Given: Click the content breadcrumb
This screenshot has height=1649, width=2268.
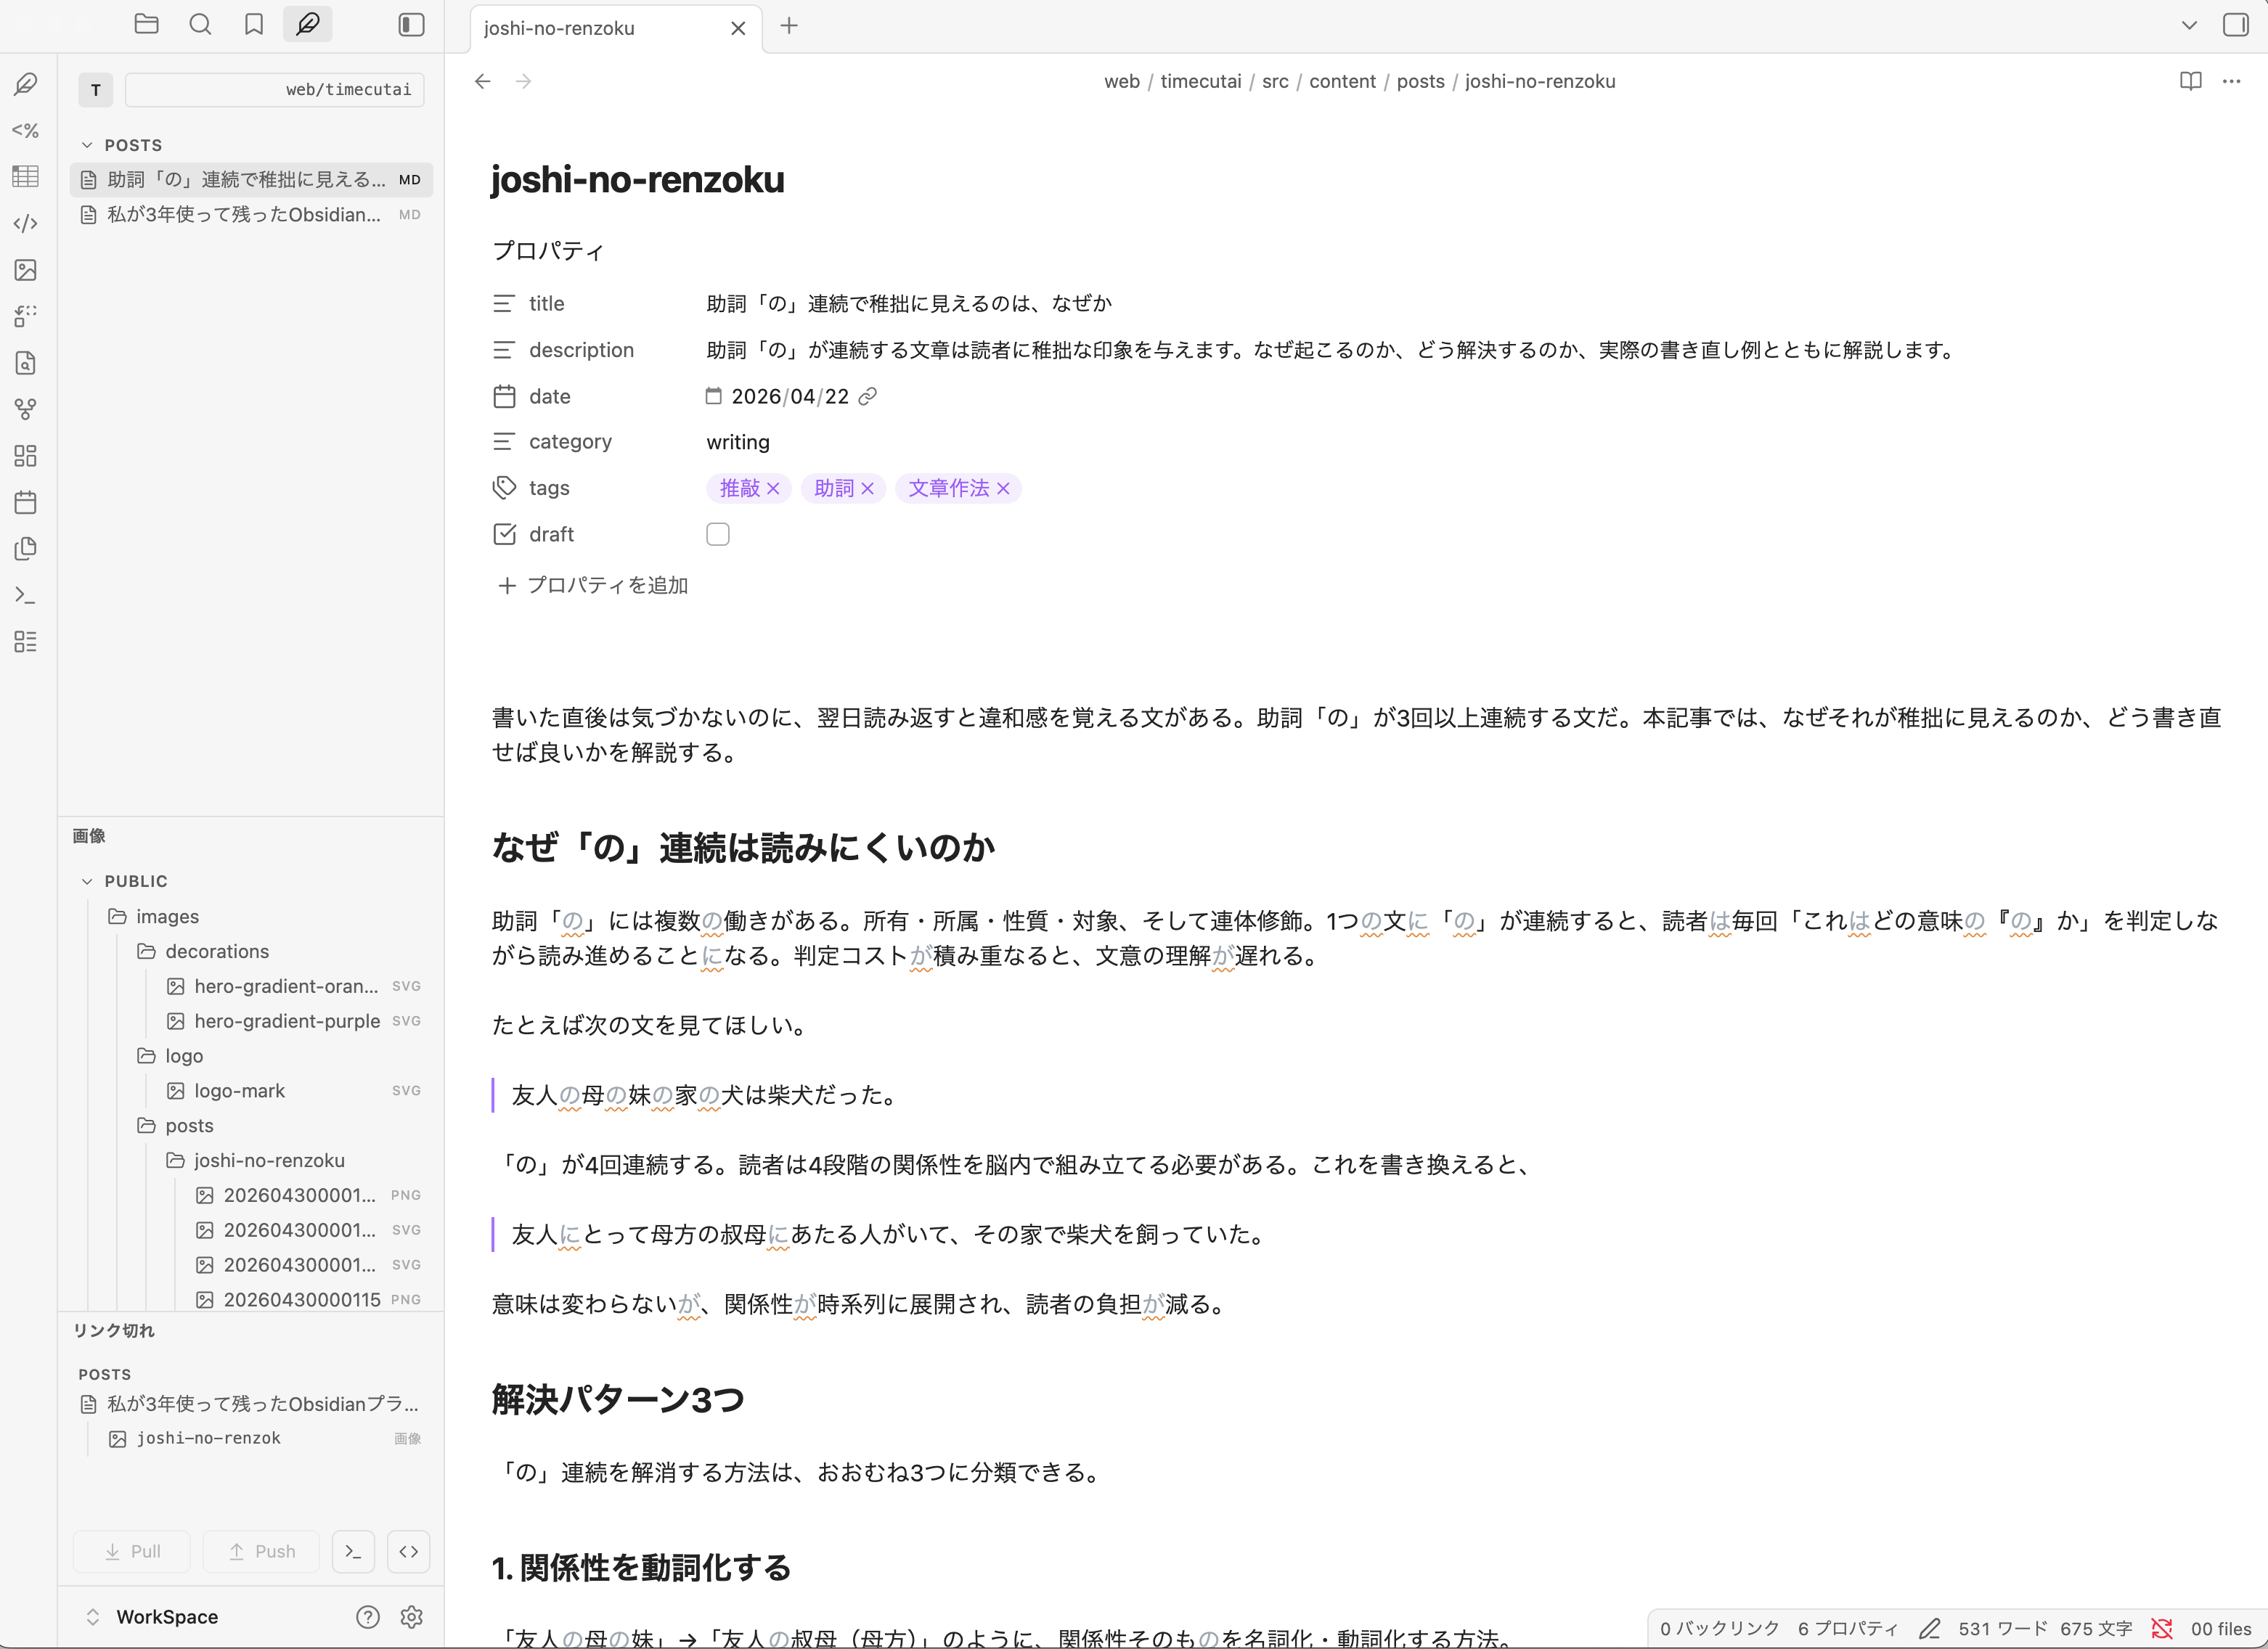Looking at the screenshot, I should click(1342, 81).
